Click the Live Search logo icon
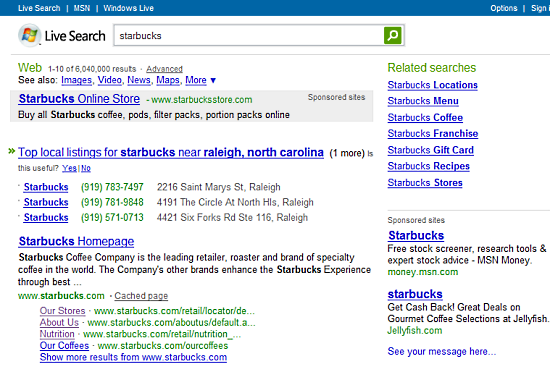550x372 pixels. point(29,35)
